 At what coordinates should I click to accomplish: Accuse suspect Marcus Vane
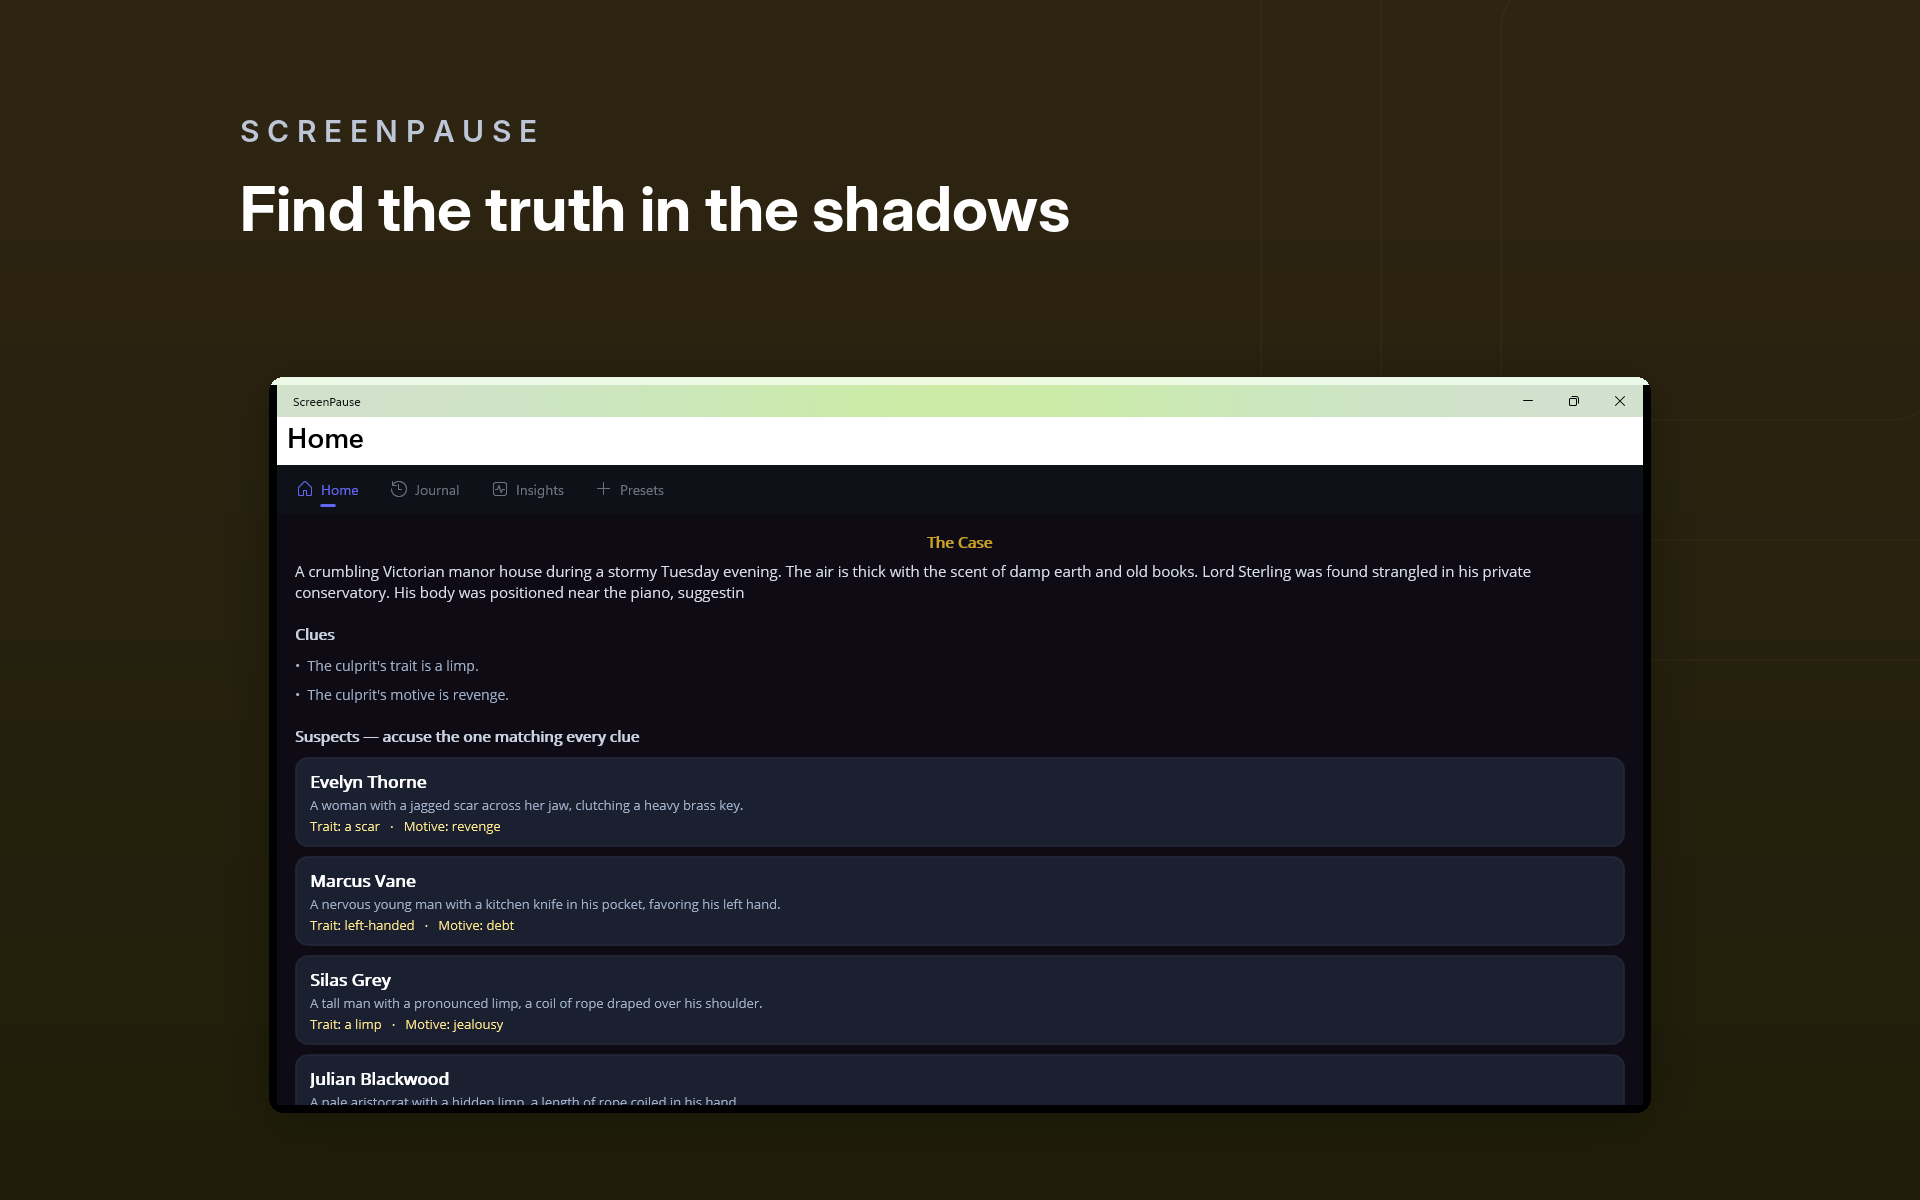[959, 901]
